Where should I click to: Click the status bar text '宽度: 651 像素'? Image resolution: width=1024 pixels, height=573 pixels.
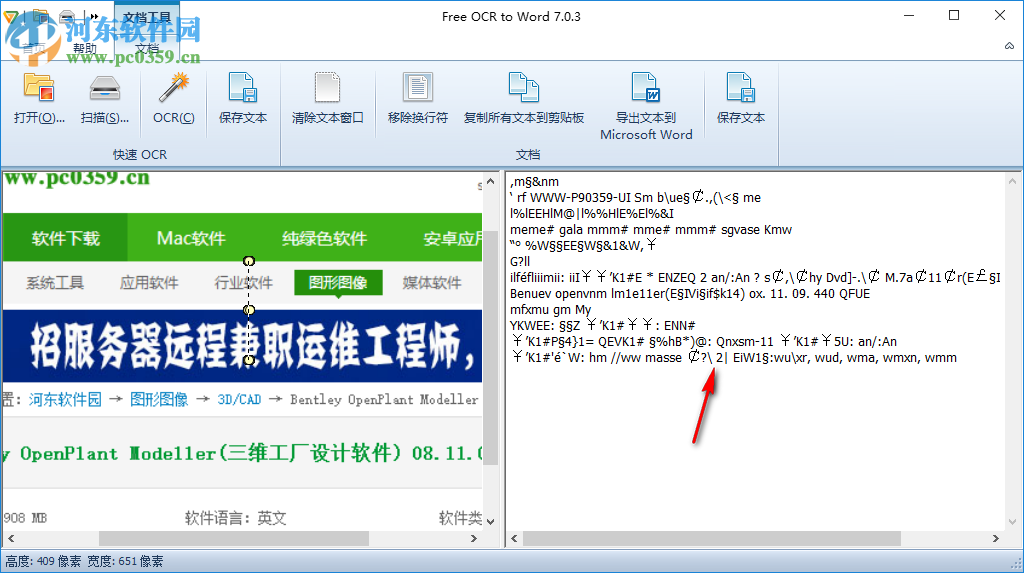coord(125,561)
